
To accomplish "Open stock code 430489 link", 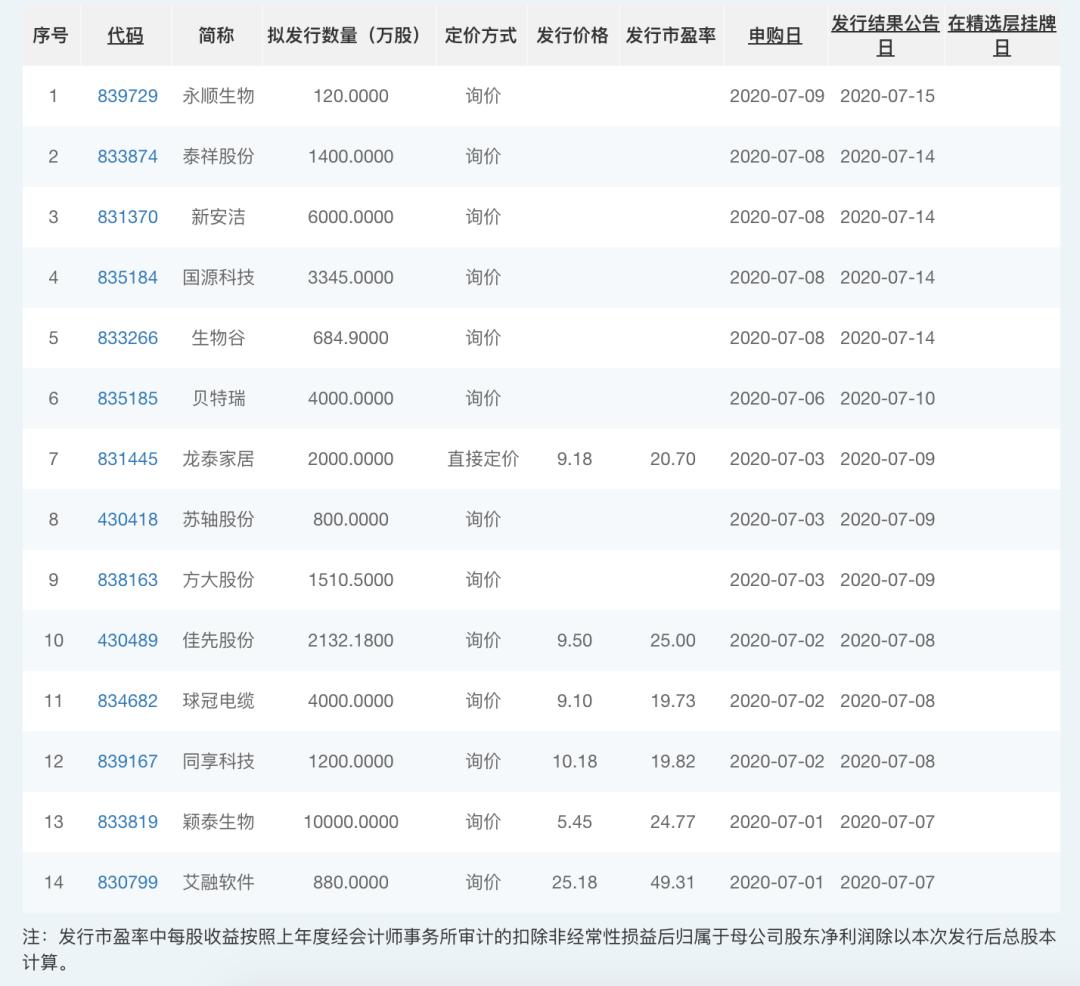I will coord(125,640).
